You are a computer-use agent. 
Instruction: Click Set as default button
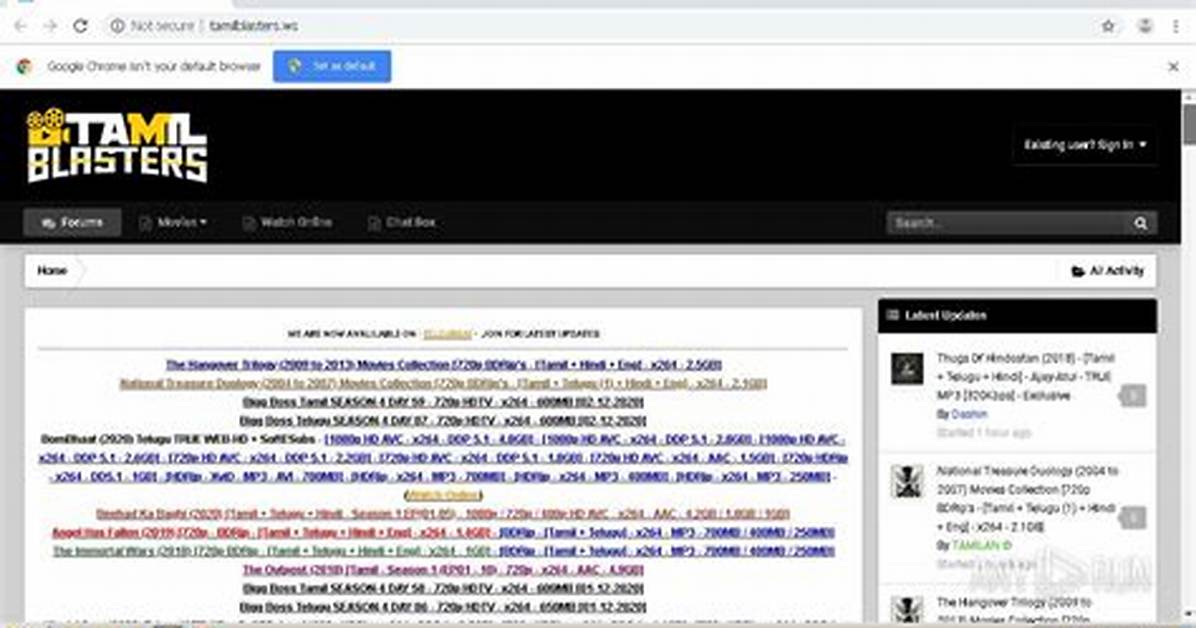(x=332, y=66)
